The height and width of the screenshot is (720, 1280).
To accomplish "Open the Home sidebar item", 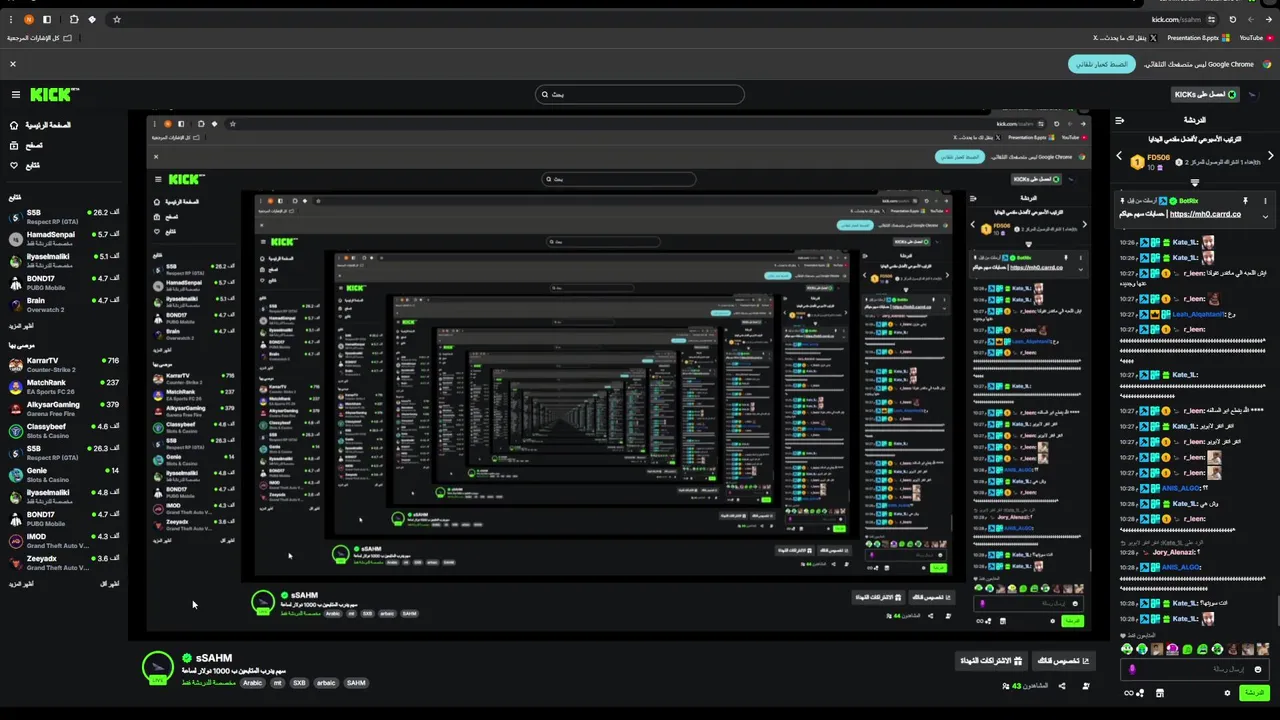I will point(40,125).
